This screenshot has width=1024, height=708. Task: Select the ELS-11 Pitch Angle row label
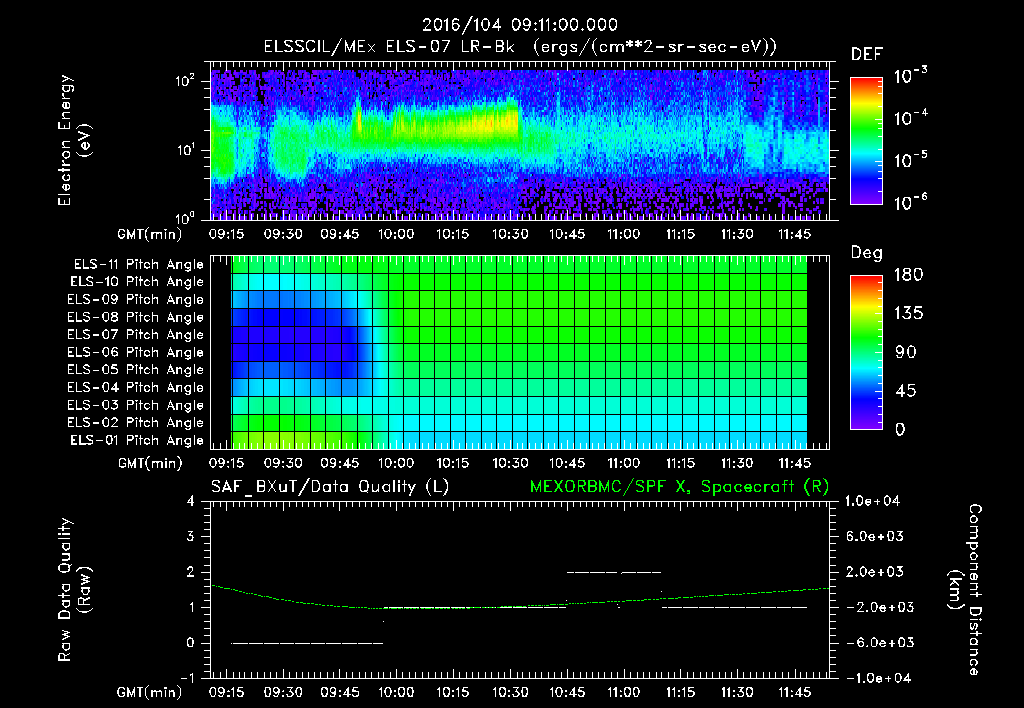click(138, 265)
